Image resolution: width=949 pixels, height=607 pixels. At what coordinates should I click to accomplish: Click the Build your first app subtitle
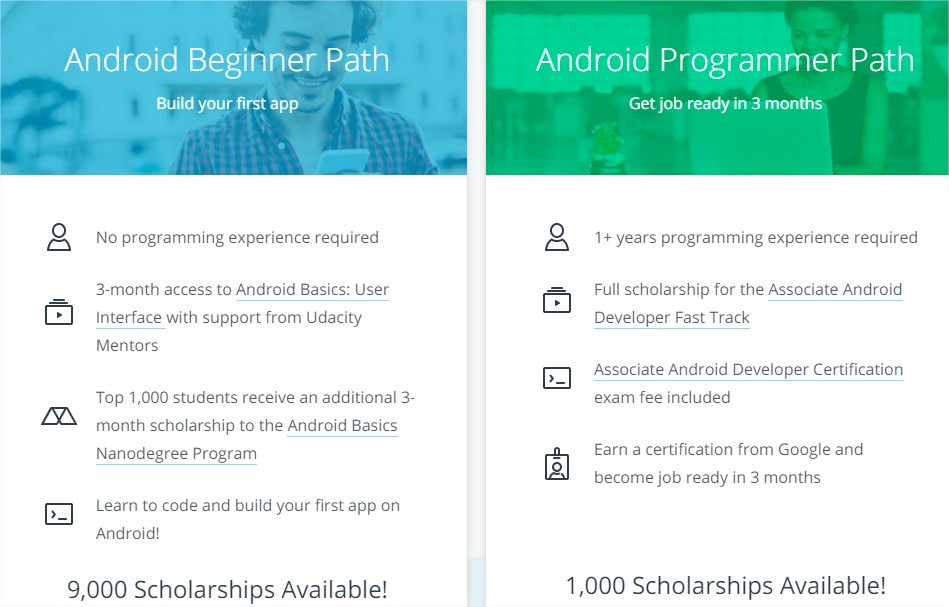click(x=227, y=103)
